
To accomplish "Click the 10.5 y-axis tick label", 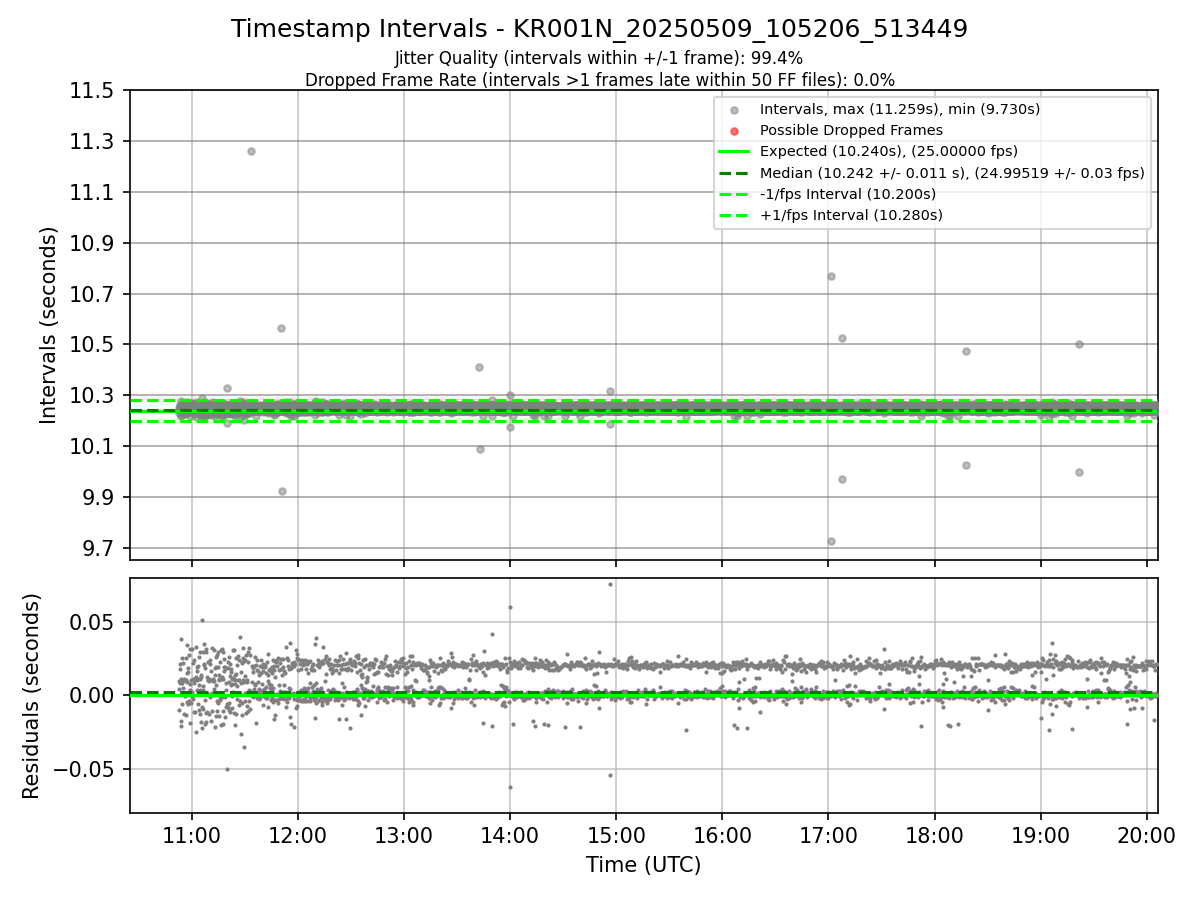I will (x=94, y=345).
